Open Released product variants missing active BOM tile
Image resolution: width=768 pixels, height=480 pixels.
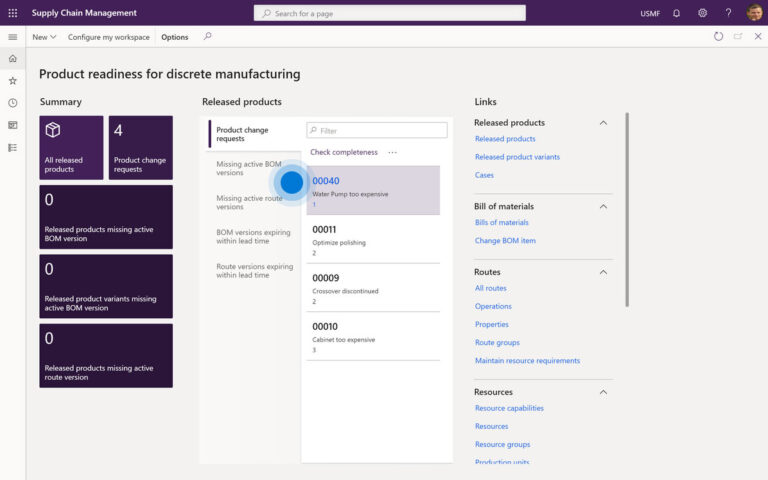click(106, 286)
